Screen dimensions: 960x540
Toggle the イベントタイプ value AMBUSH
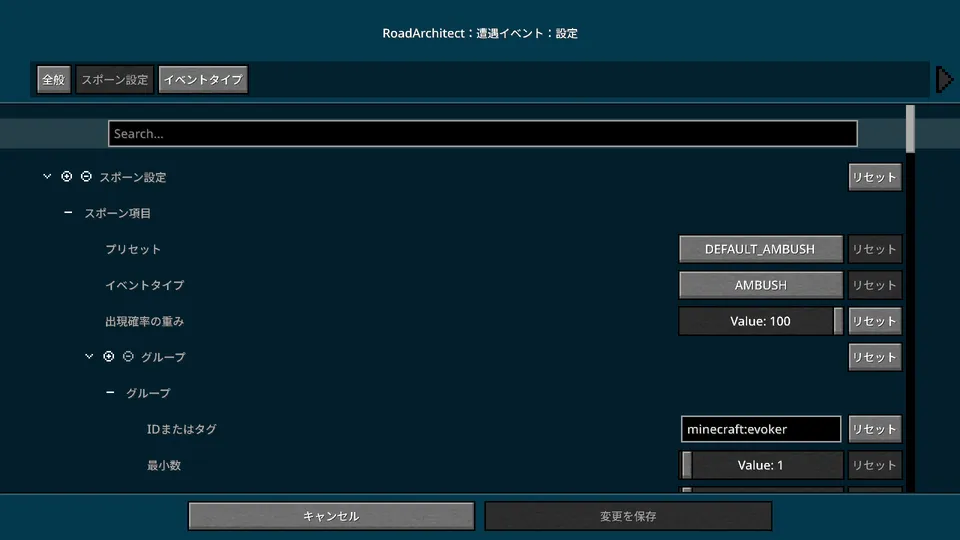(760, 285)
